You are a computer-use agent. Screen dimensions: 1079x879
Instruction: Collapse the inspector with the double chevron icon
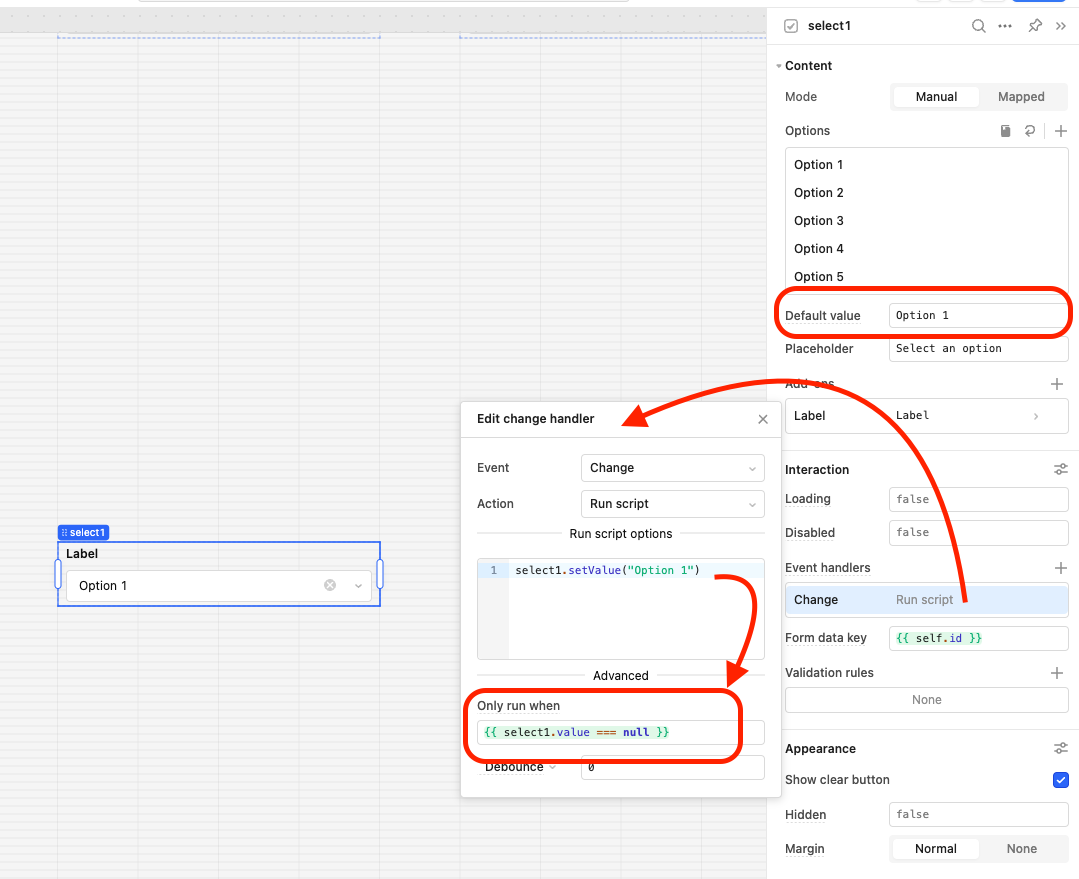[1061, 26]
